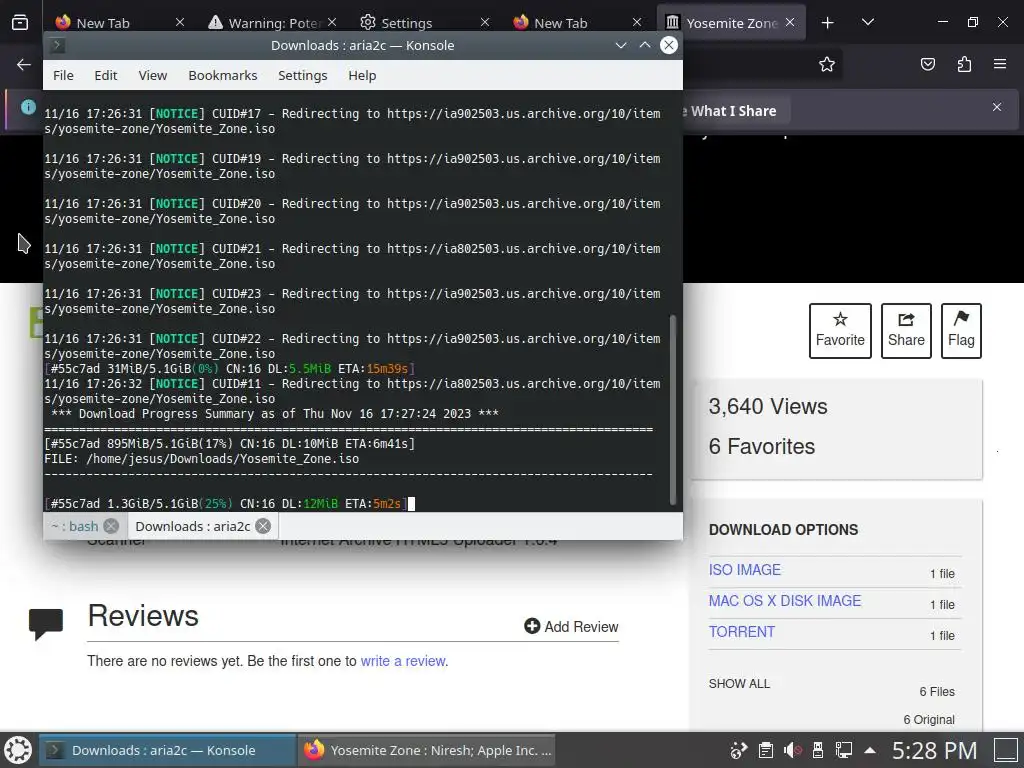Click the show desktop button in panel
Image resolution: width=1024 pixels, height=768 pixels.
pyautogui.click(x=1006, y=750)
